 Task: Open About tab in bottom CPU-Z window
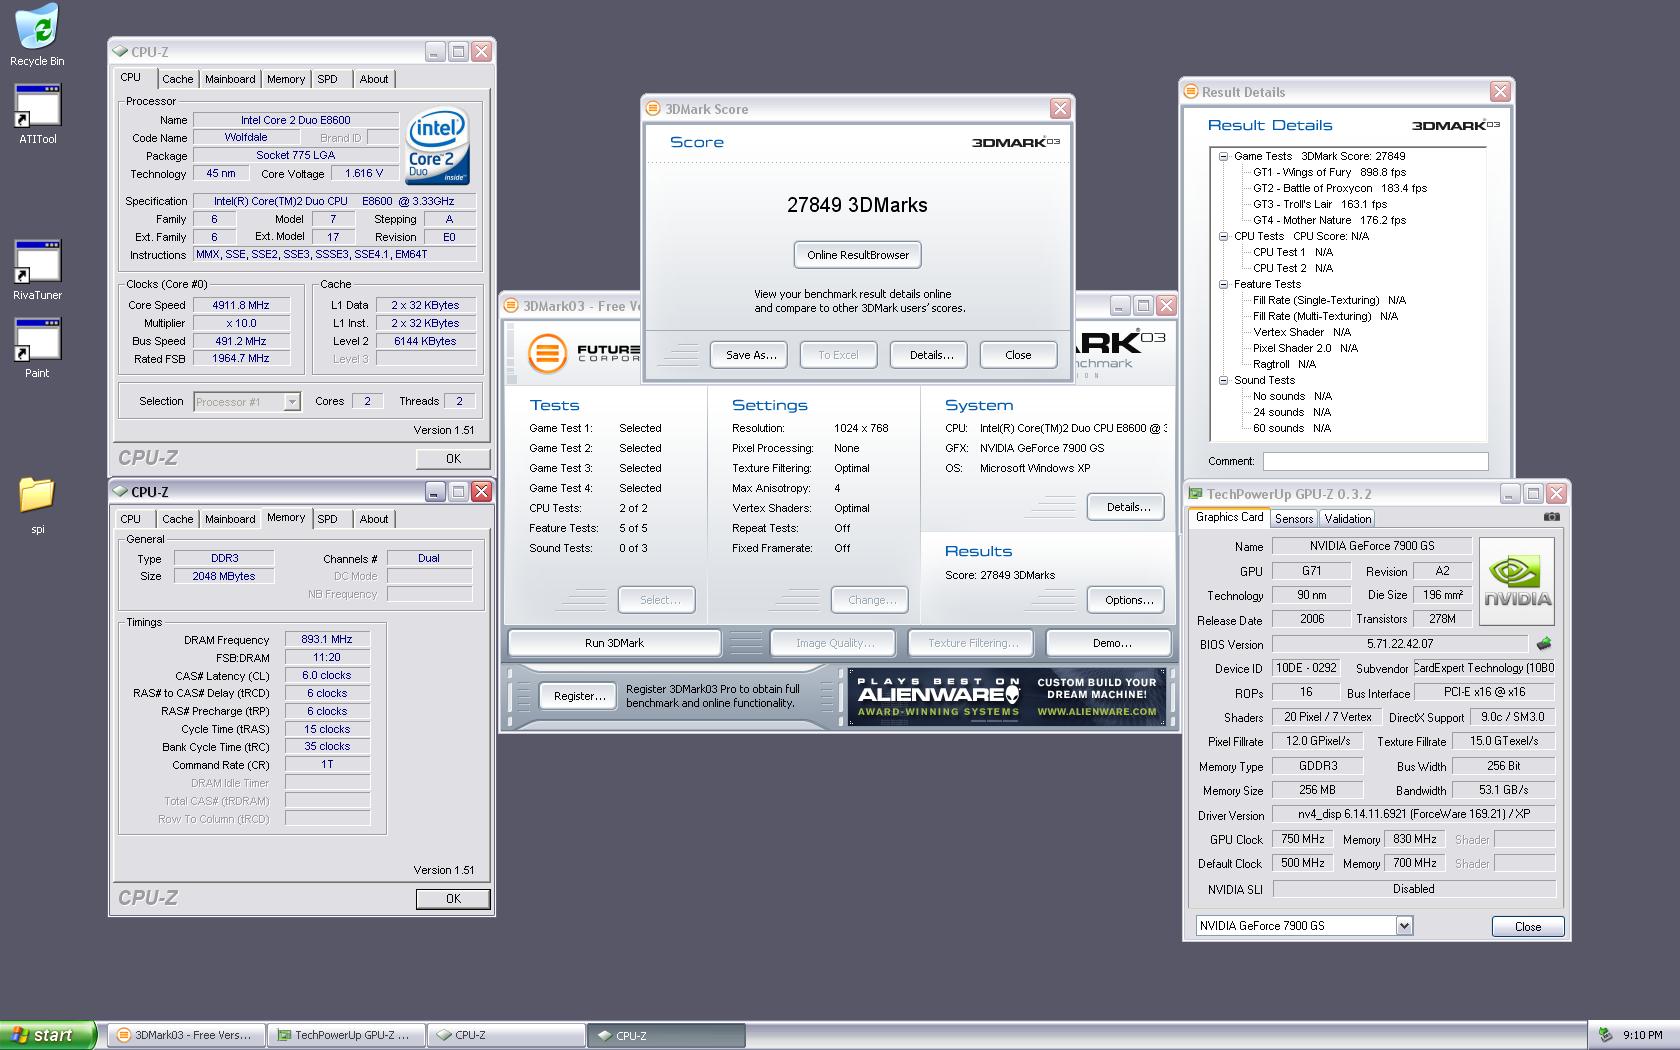[374, 519]
